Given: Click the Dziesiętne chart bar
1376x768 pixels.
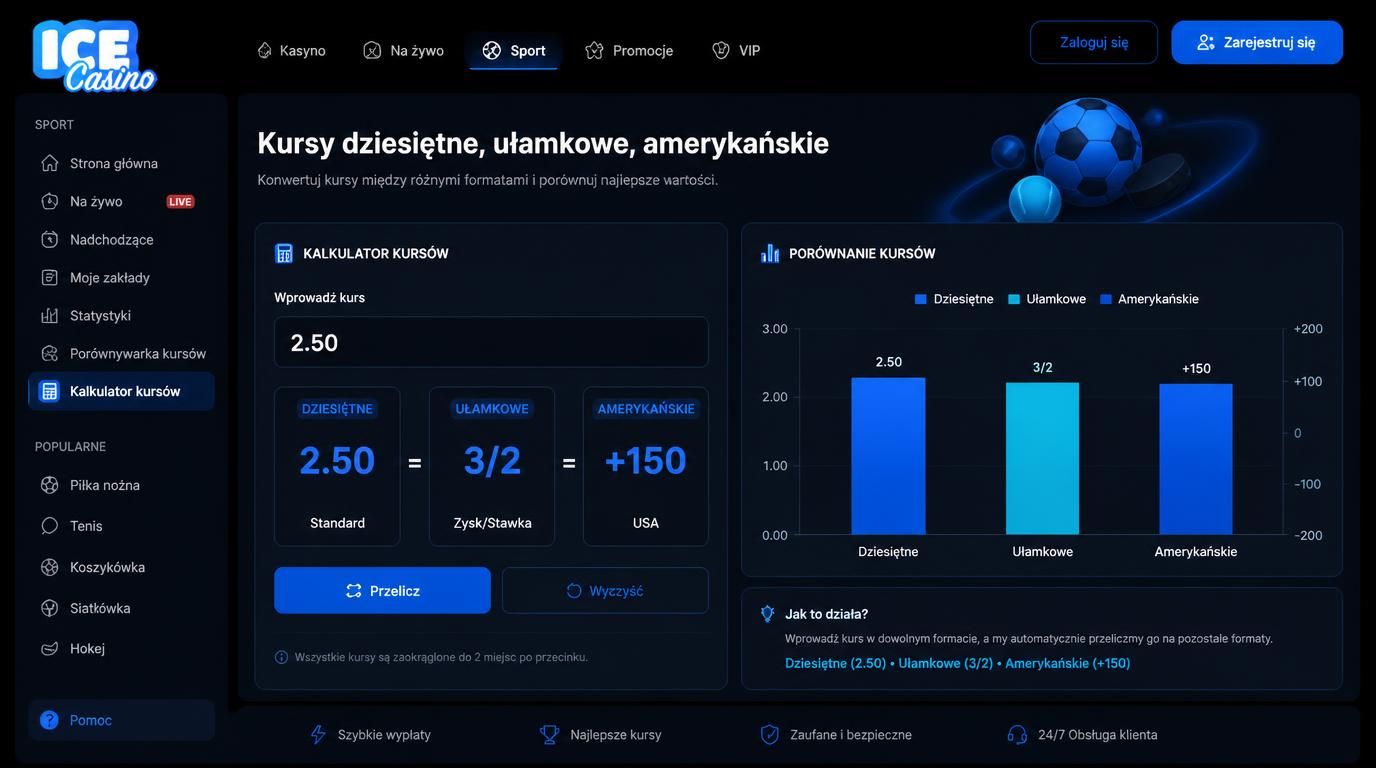Looking at the screenshot, I should [x=888, y=456].
